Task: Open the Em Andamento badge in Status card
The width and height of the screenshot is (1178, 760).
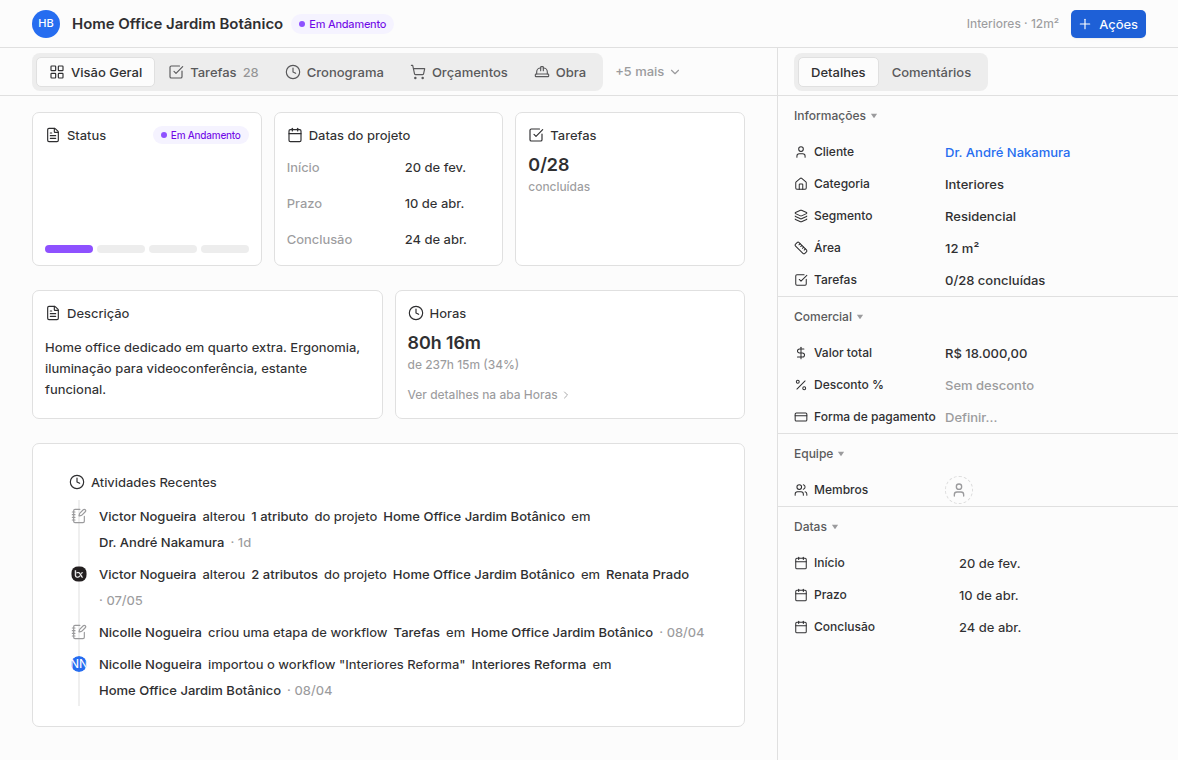Action: point(201,135)
